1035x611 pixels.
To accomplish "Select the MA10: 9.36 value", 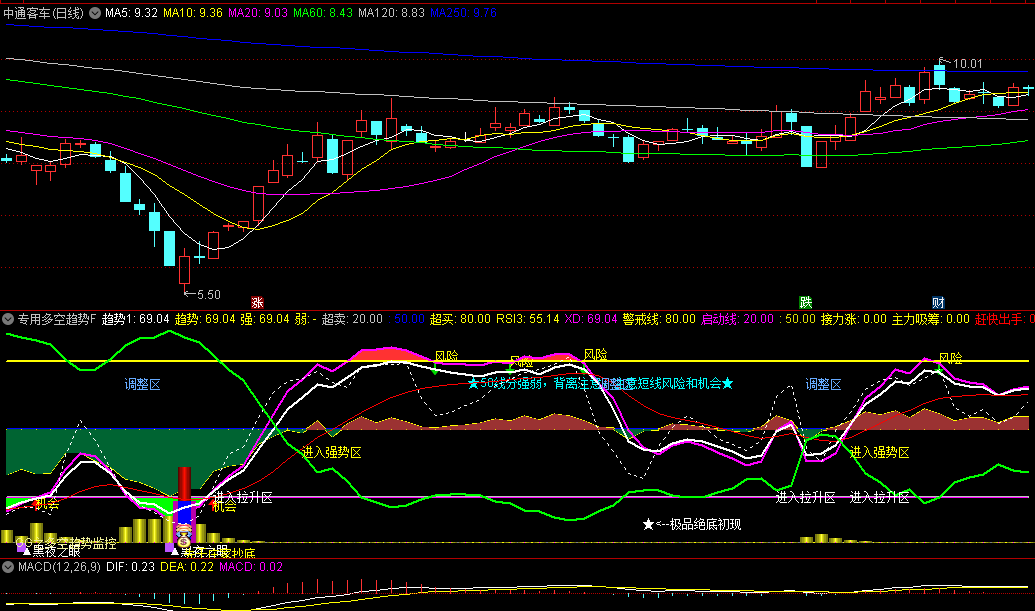I will pos(193,13).
